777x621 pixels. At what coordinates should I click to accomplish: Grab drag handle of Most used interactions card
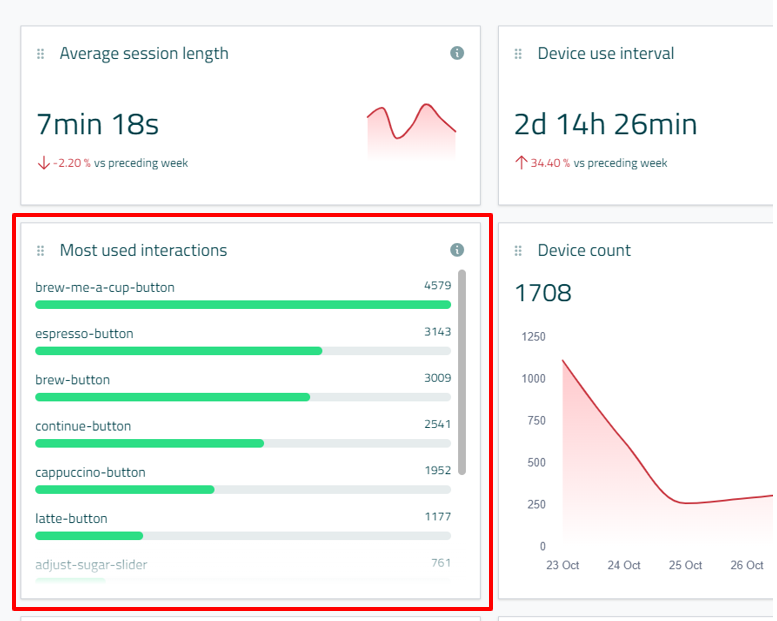pyautogui.click(x=41, y=251)
